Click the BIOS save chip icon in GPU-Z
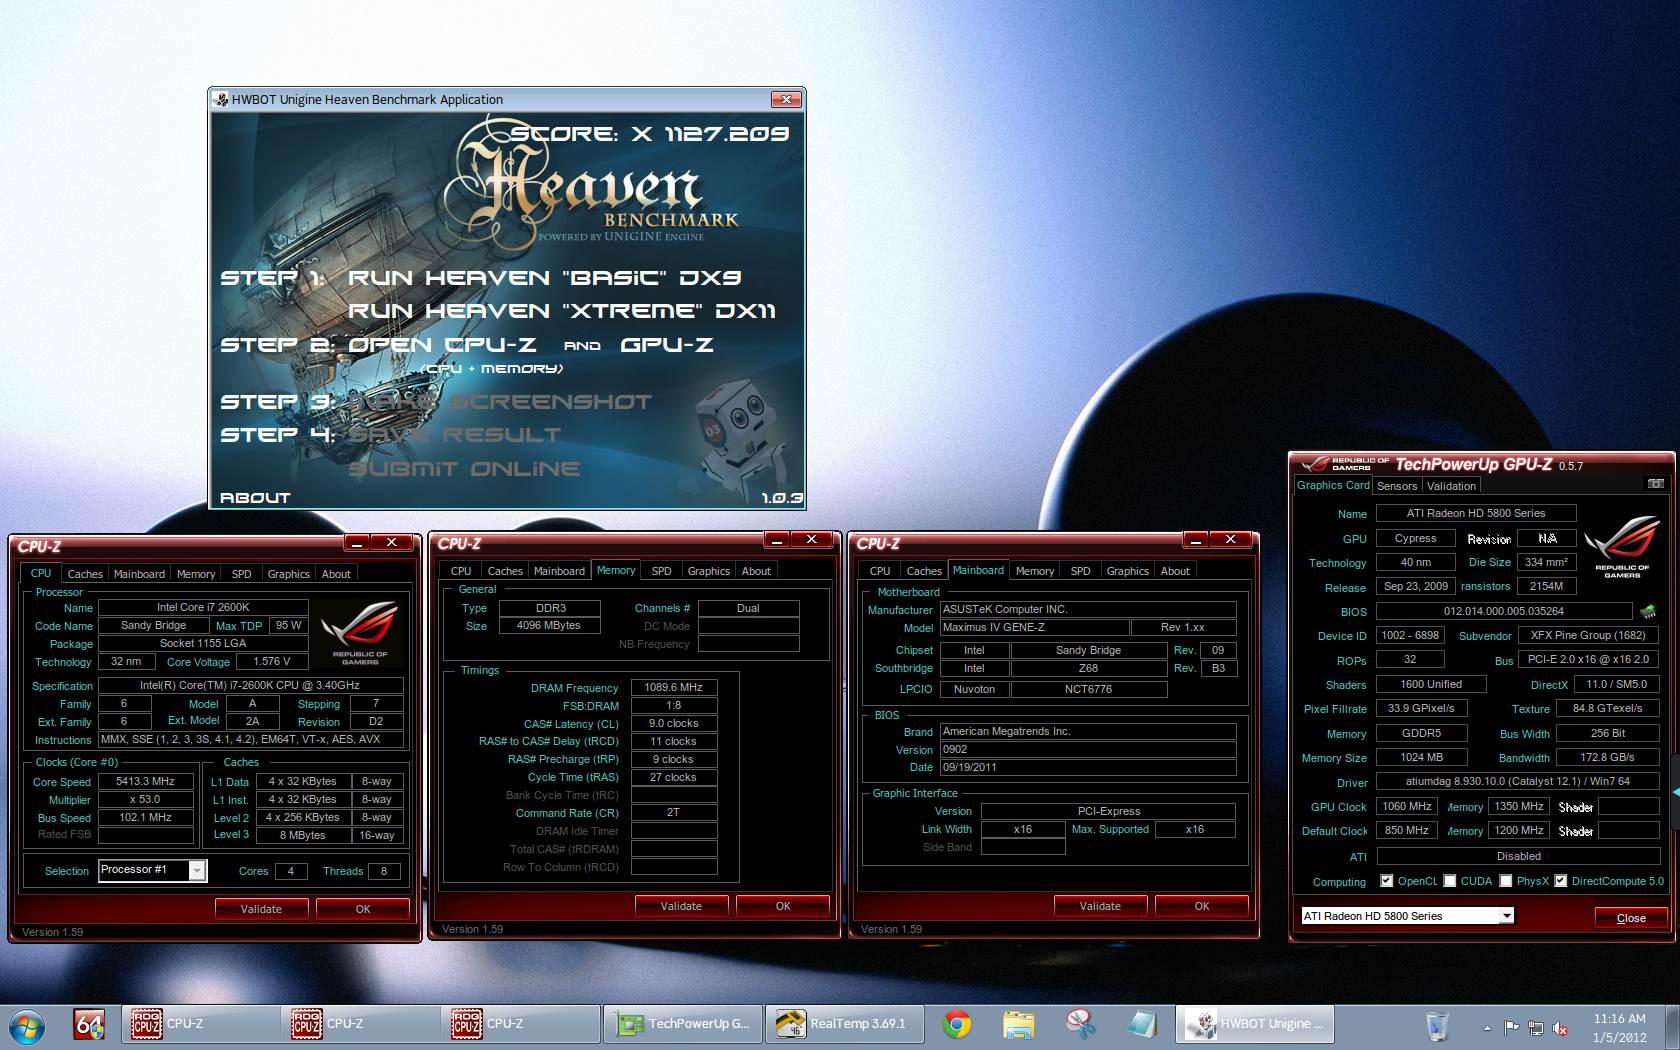The height and width of the screenshot is (1050, 1680). click(x=1647, y=611)
